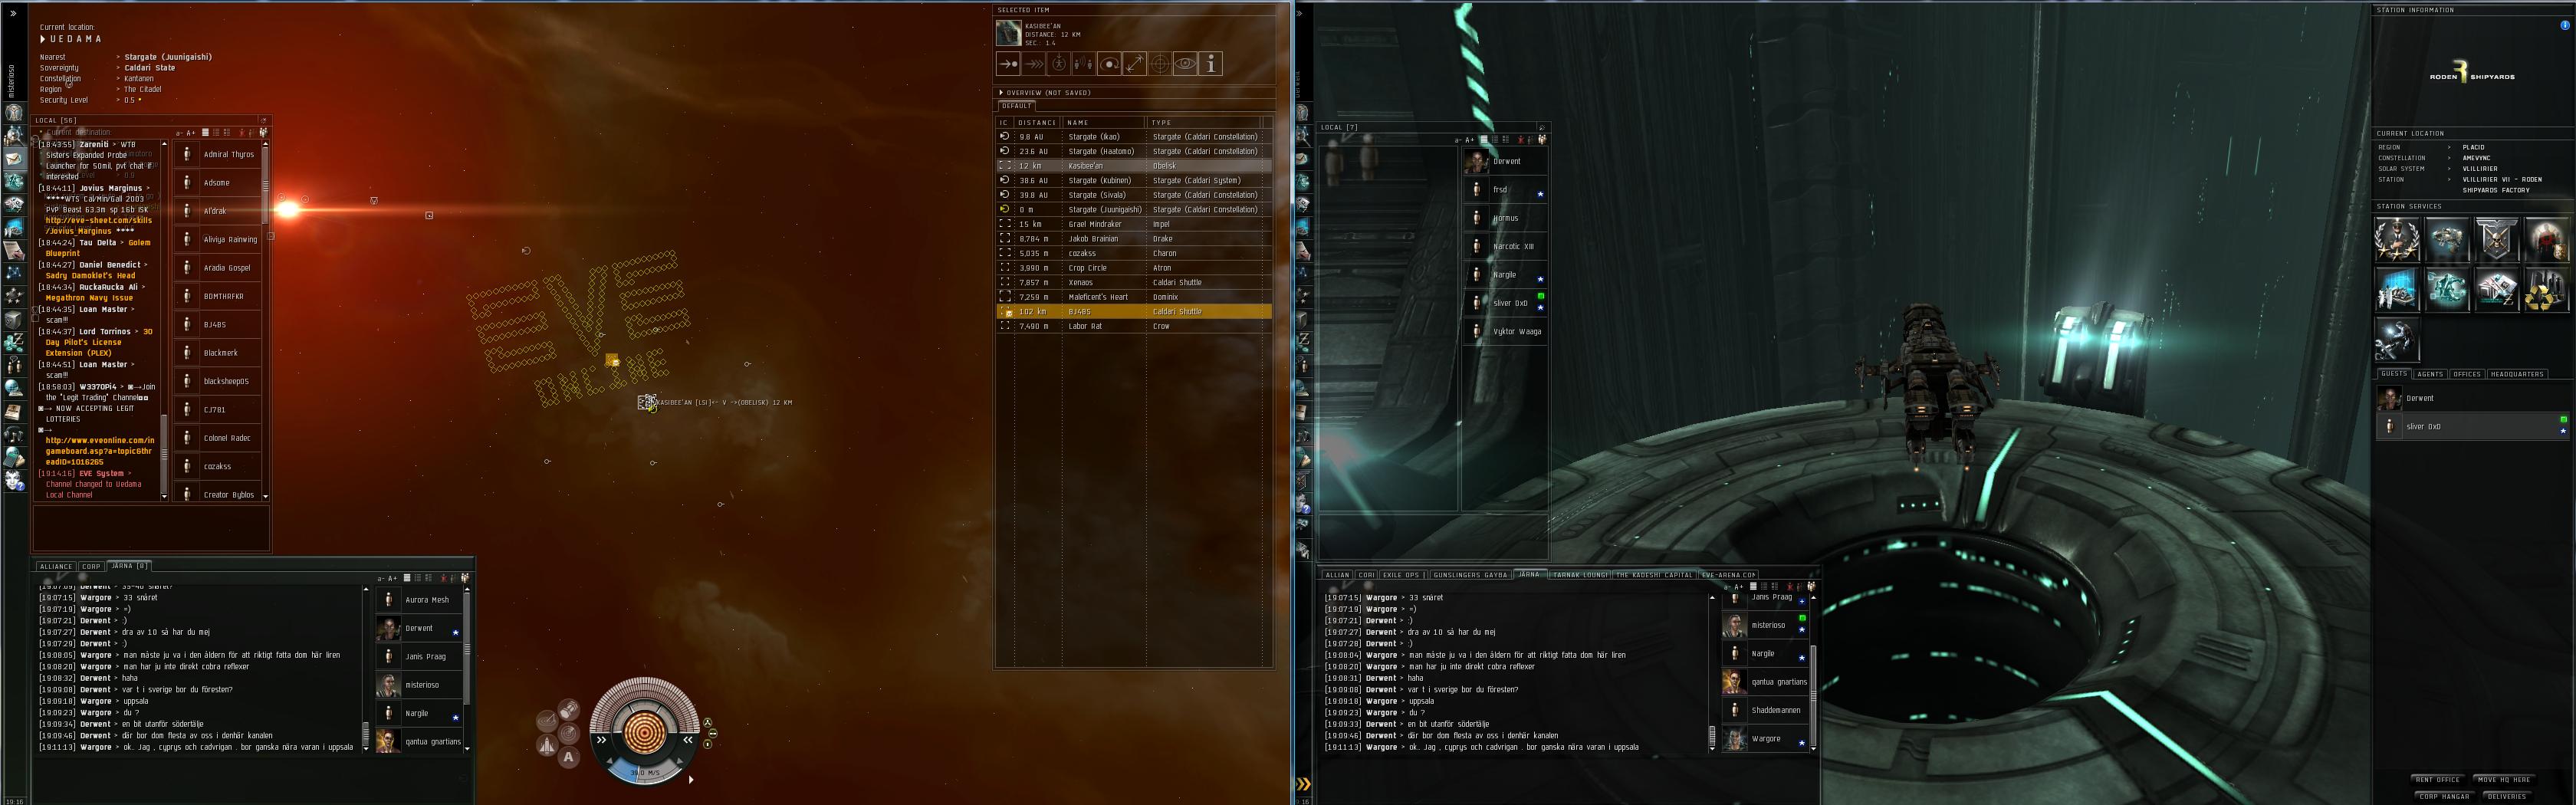The image size is (2576, 805).
Task: Select the Jakob Brainian Drake overview row
Action: (1134, 239)
